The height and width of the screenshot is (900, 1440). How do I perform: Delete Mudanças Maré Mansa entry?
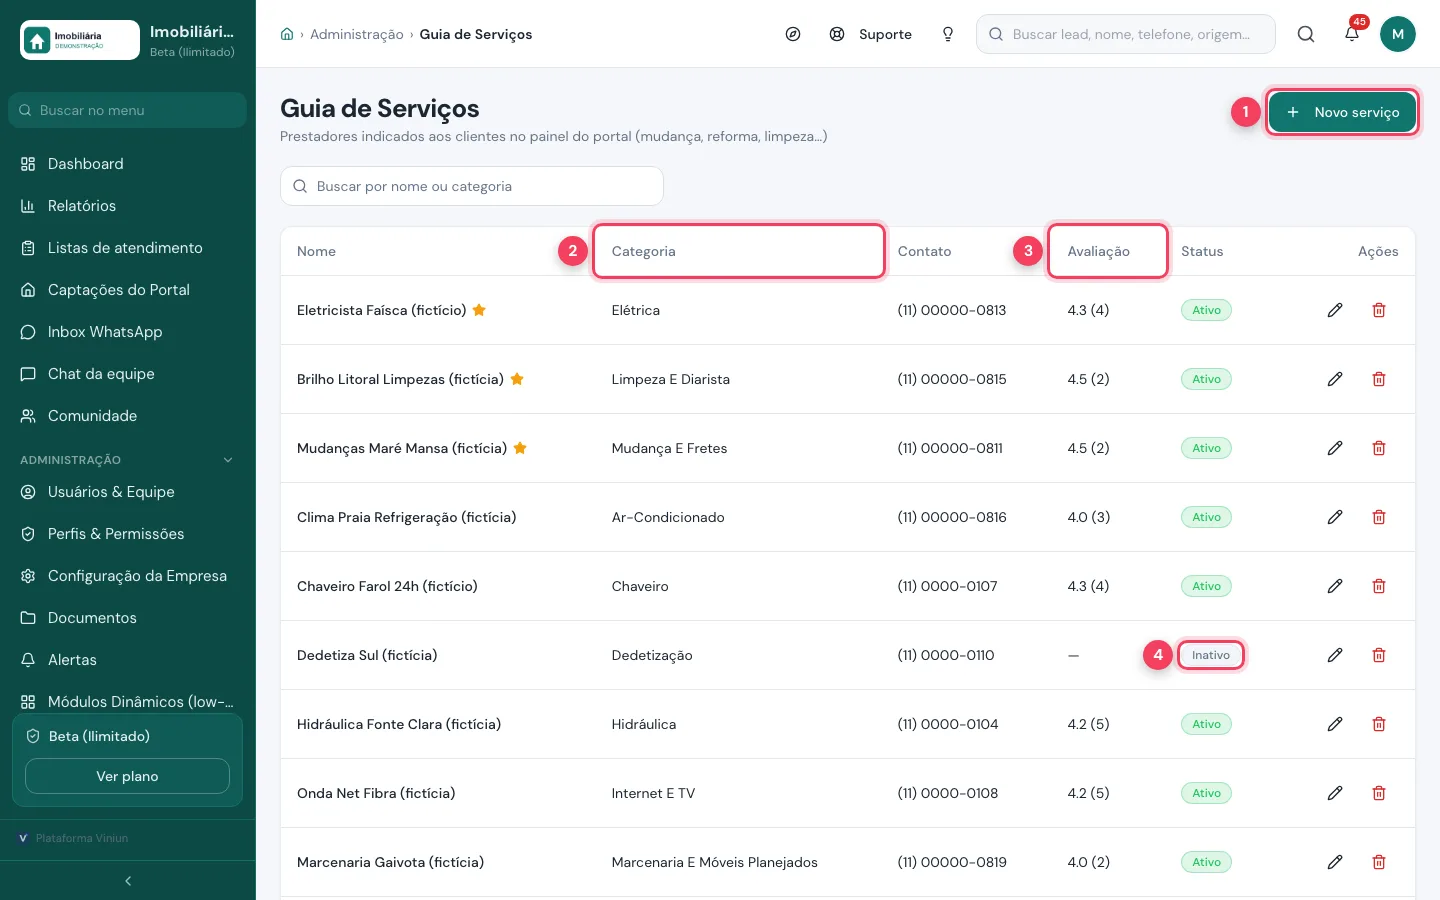1379,448
